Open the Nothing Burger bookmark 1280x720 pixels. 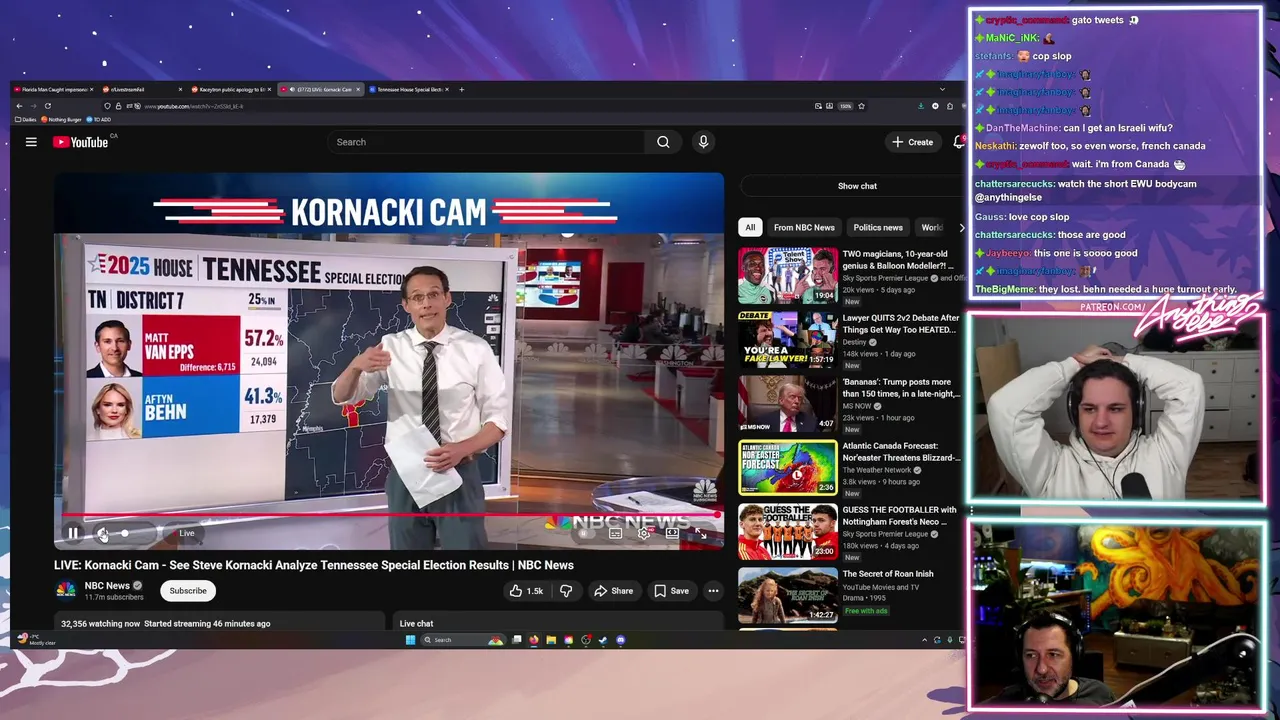point(62,119)
